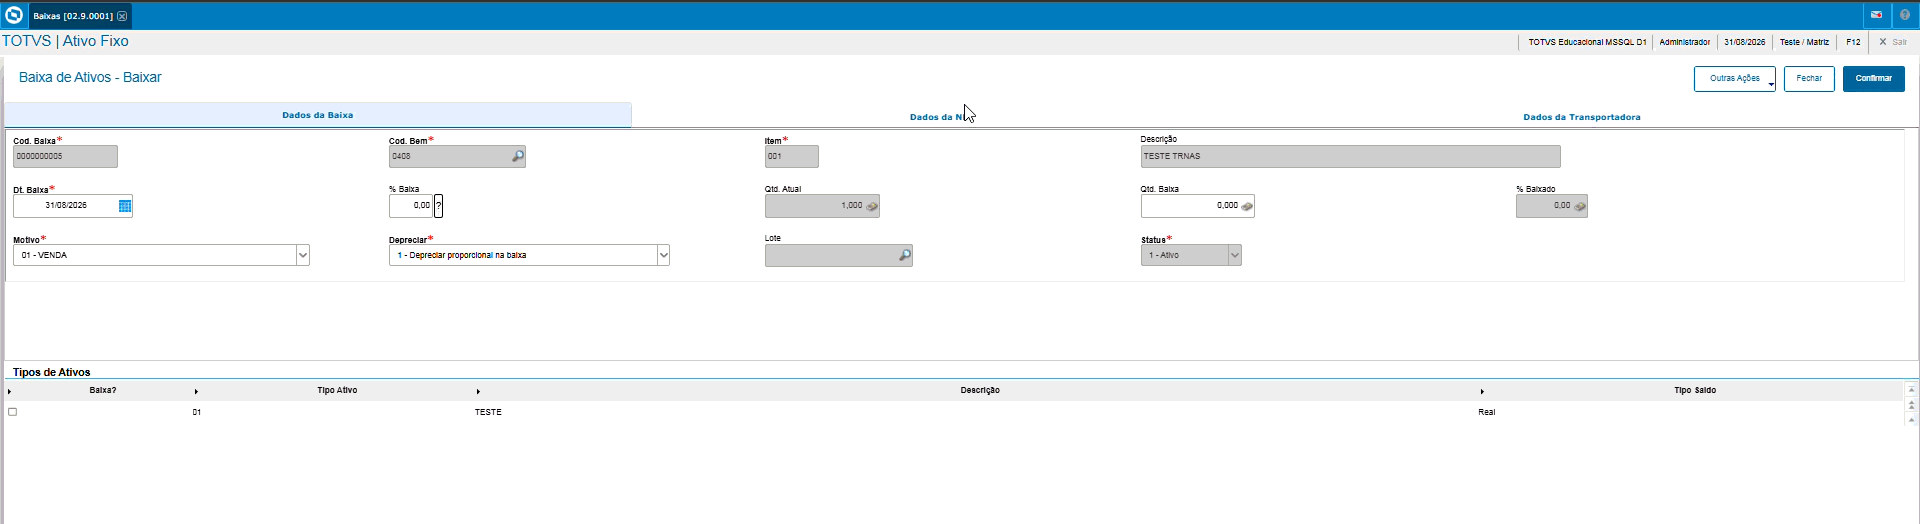Sort by the Tipo Saldo column header
This screenshot has width=1920, height=524.
coord(1695,390)
